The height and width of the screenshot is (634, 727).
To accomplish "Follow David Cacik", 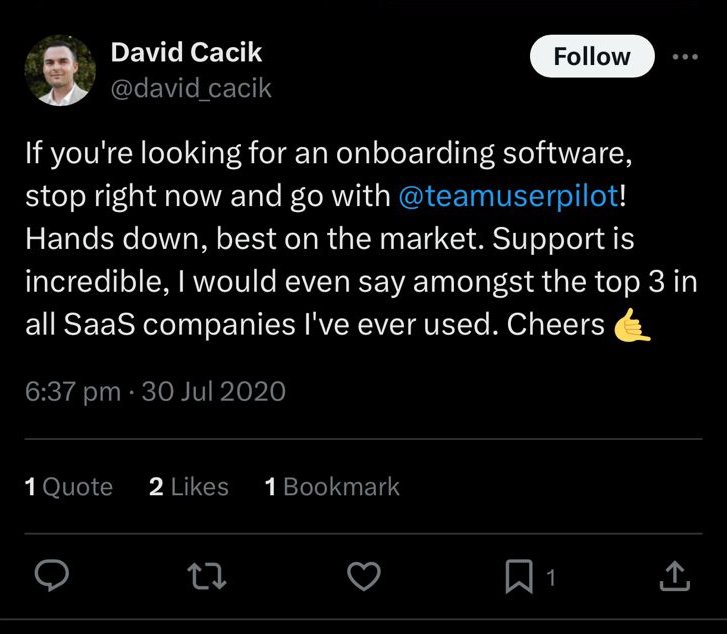I will tap(590, 57).
